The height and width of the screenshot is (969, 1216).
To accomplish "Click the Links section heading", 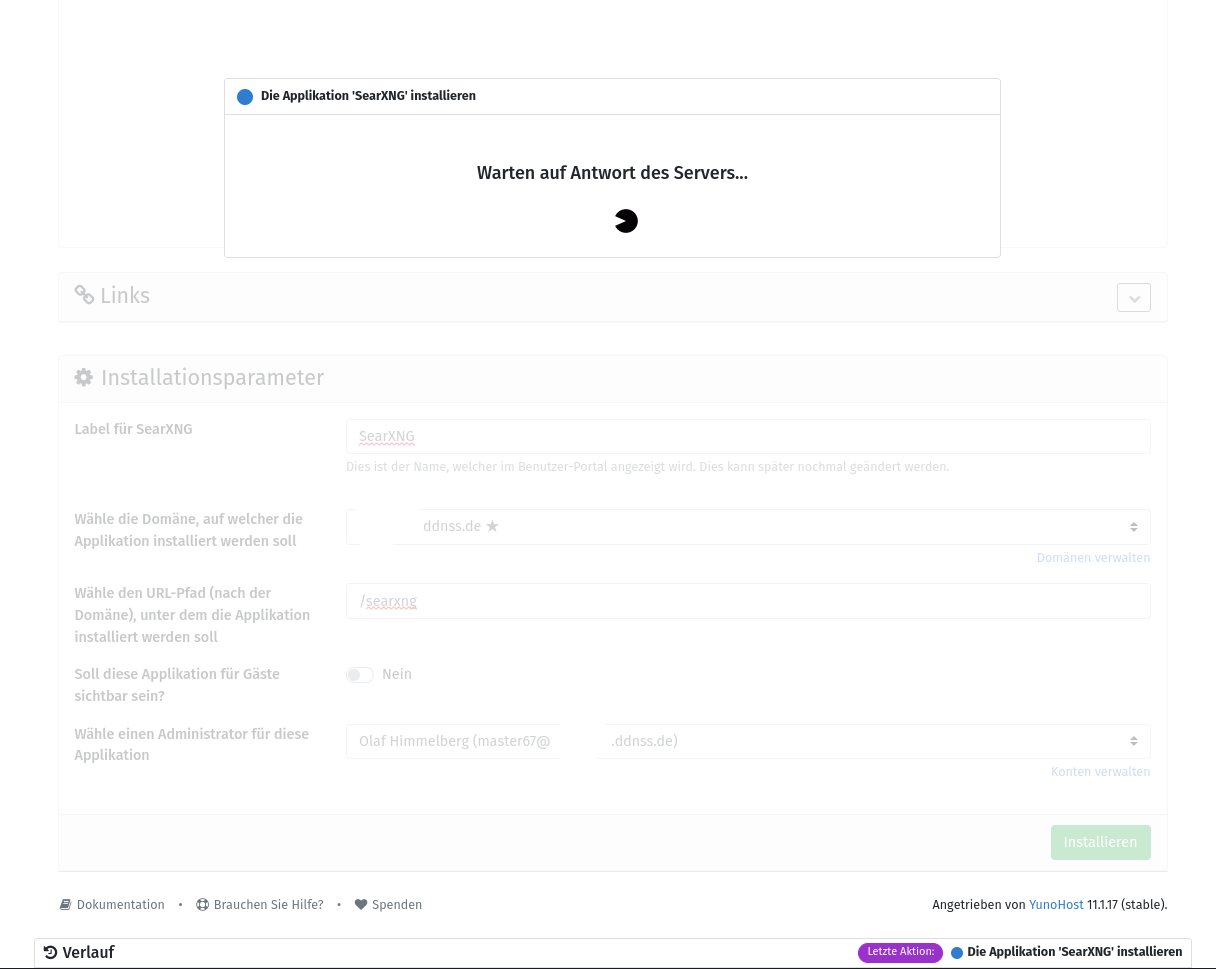I will point(125,295).
